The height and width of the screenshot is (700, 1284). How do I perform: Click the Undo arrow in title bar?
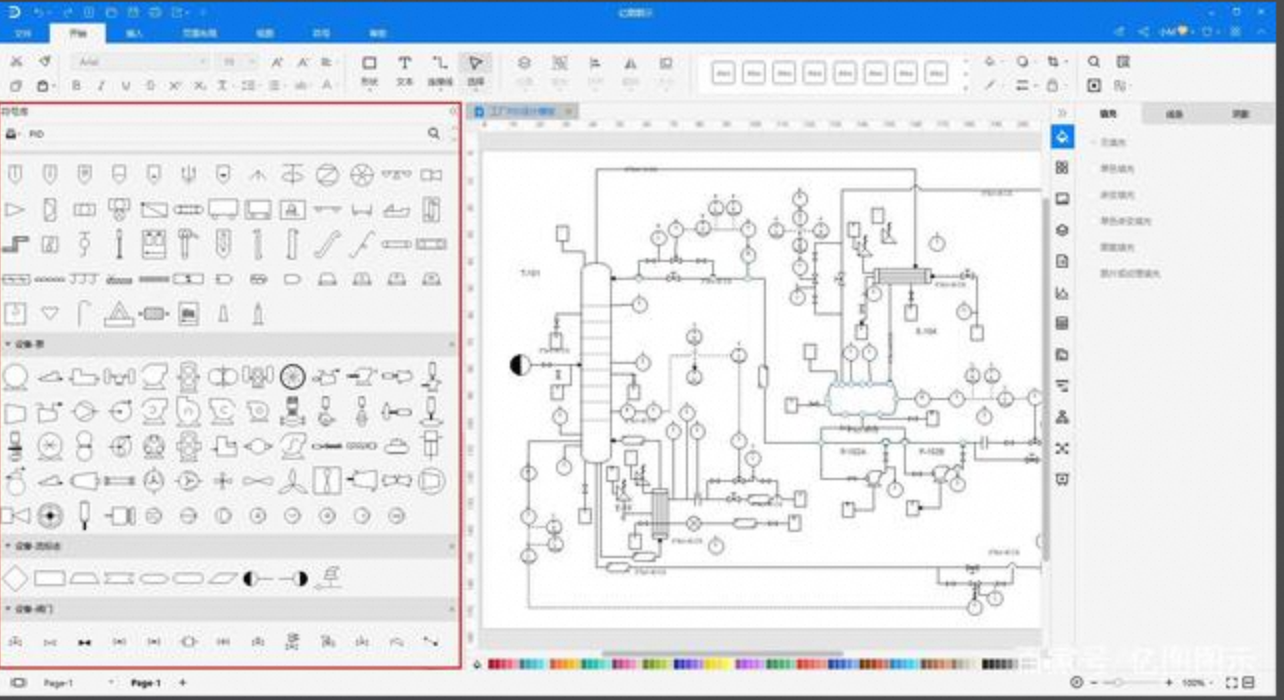click(38, 12)
